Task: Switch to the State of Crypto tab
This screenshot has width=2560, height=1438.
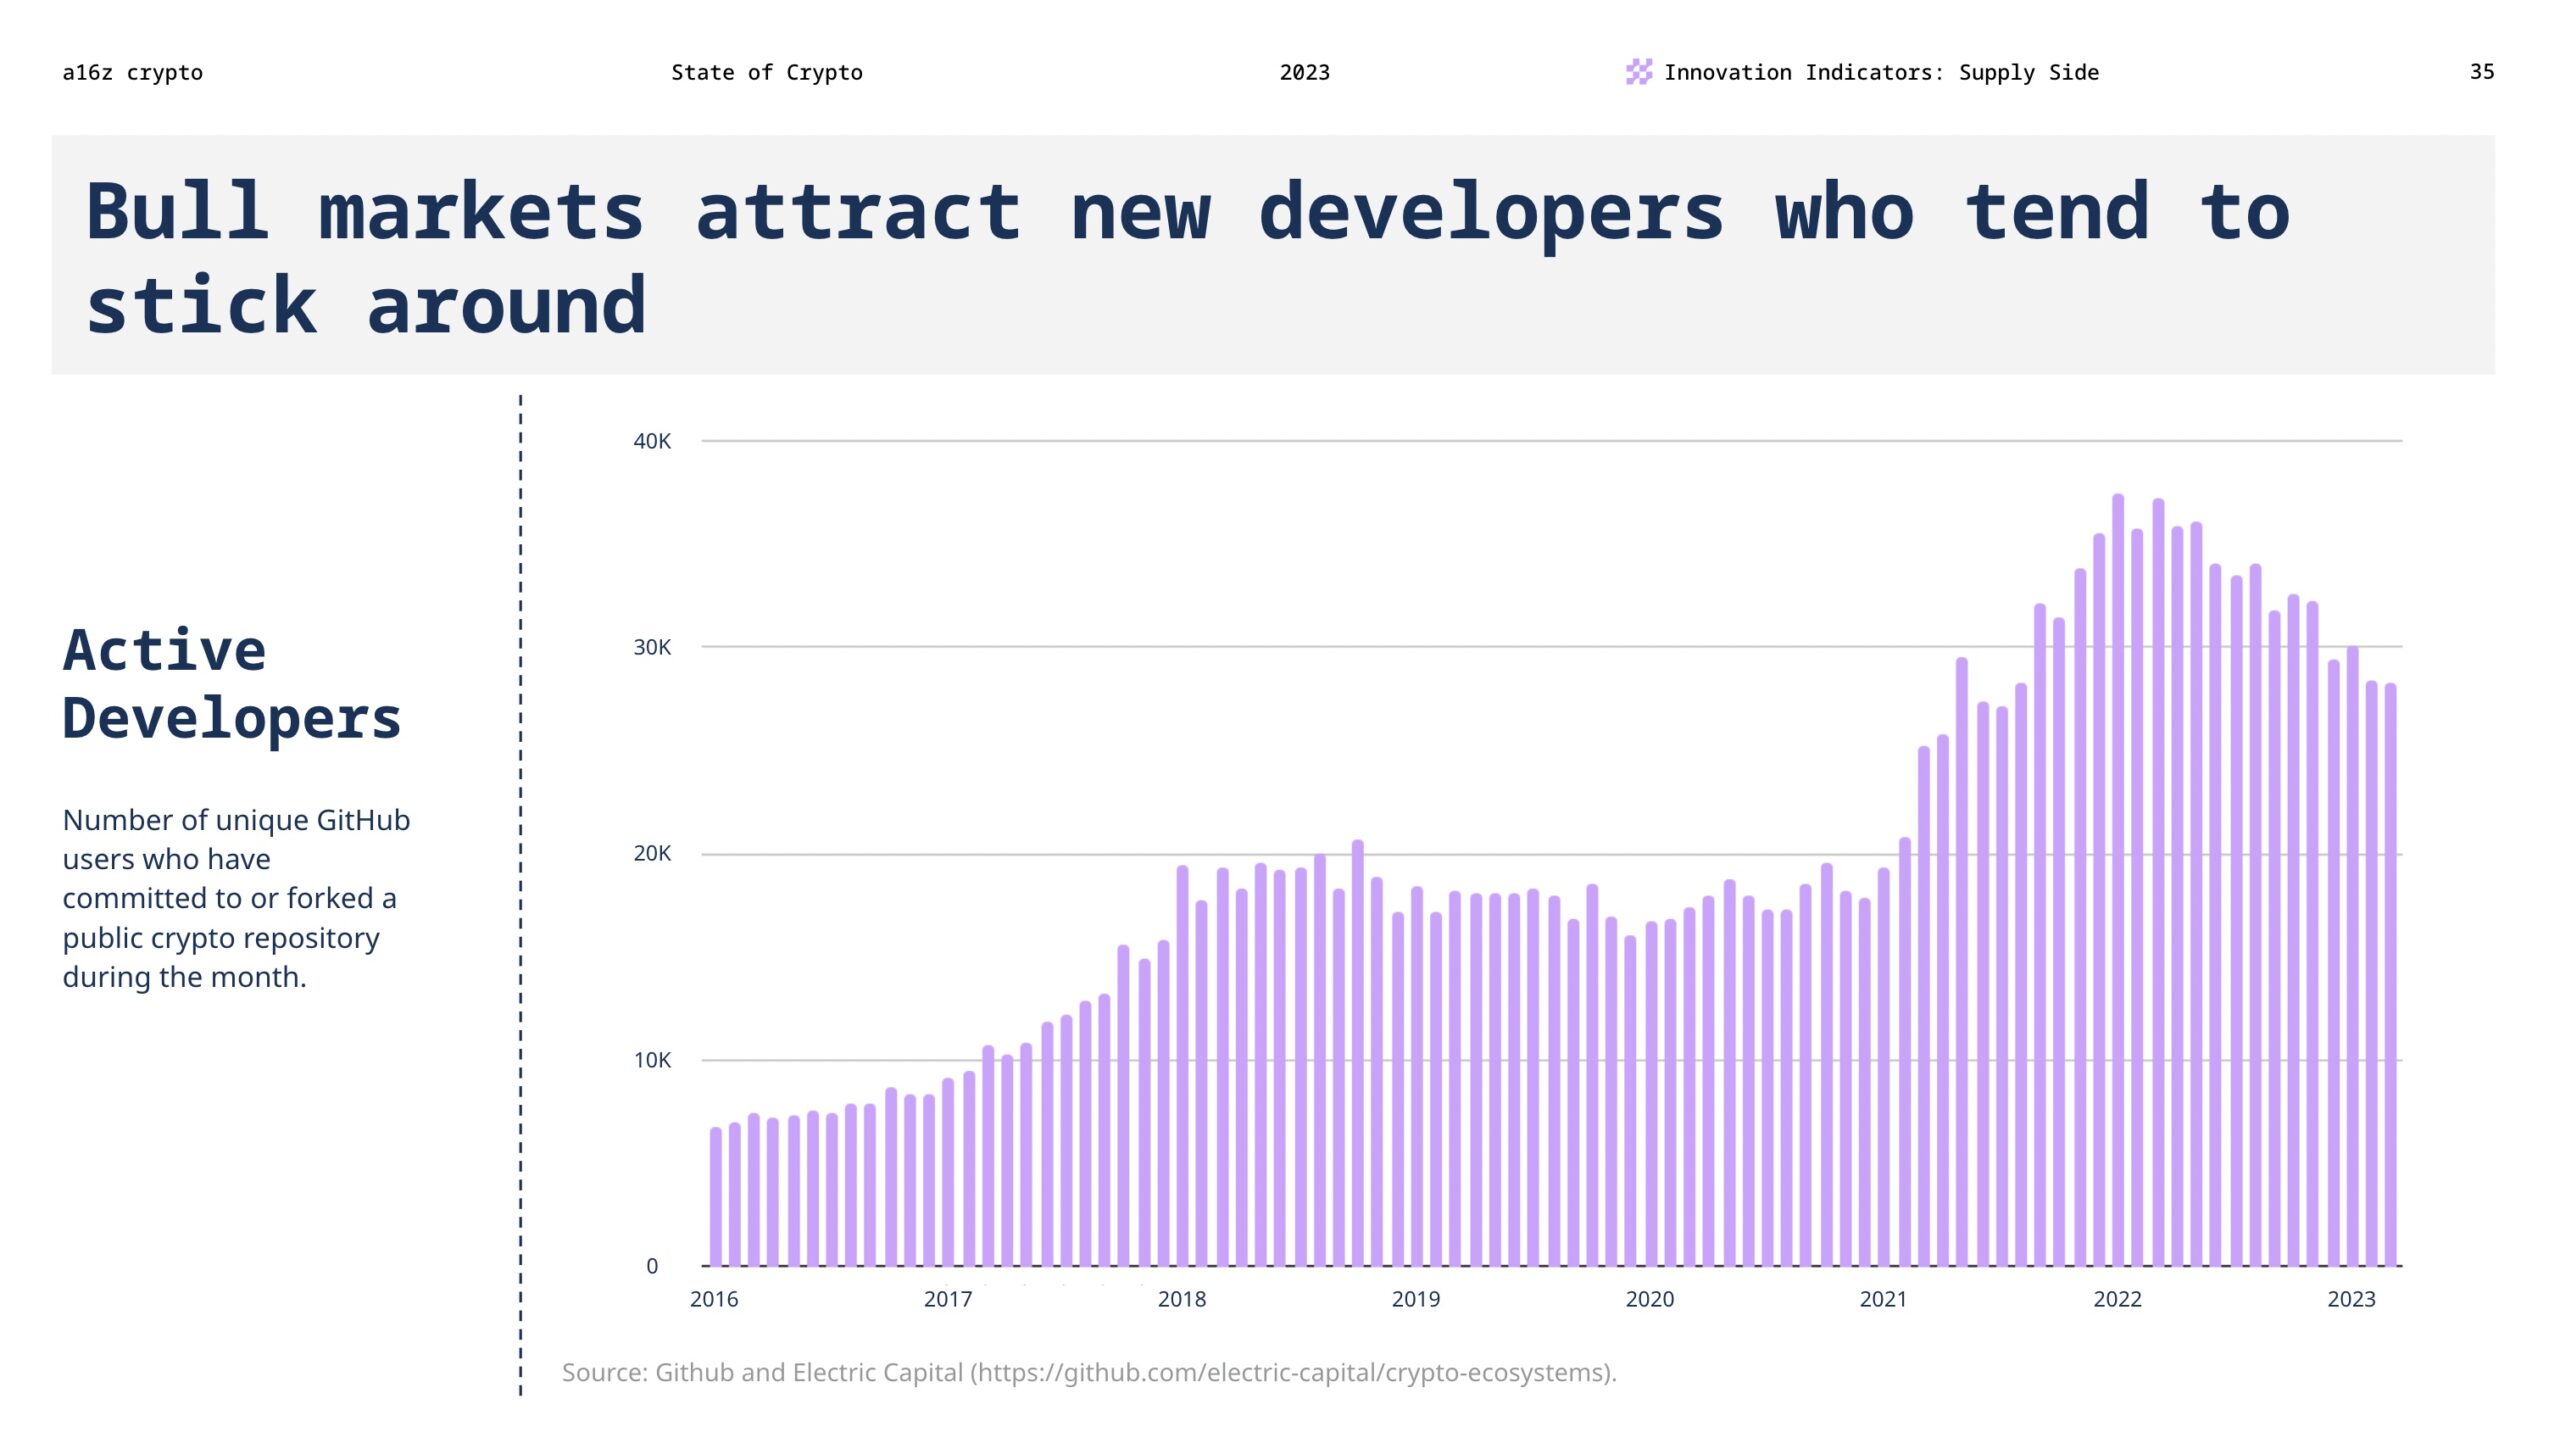Action: point(767,71)
